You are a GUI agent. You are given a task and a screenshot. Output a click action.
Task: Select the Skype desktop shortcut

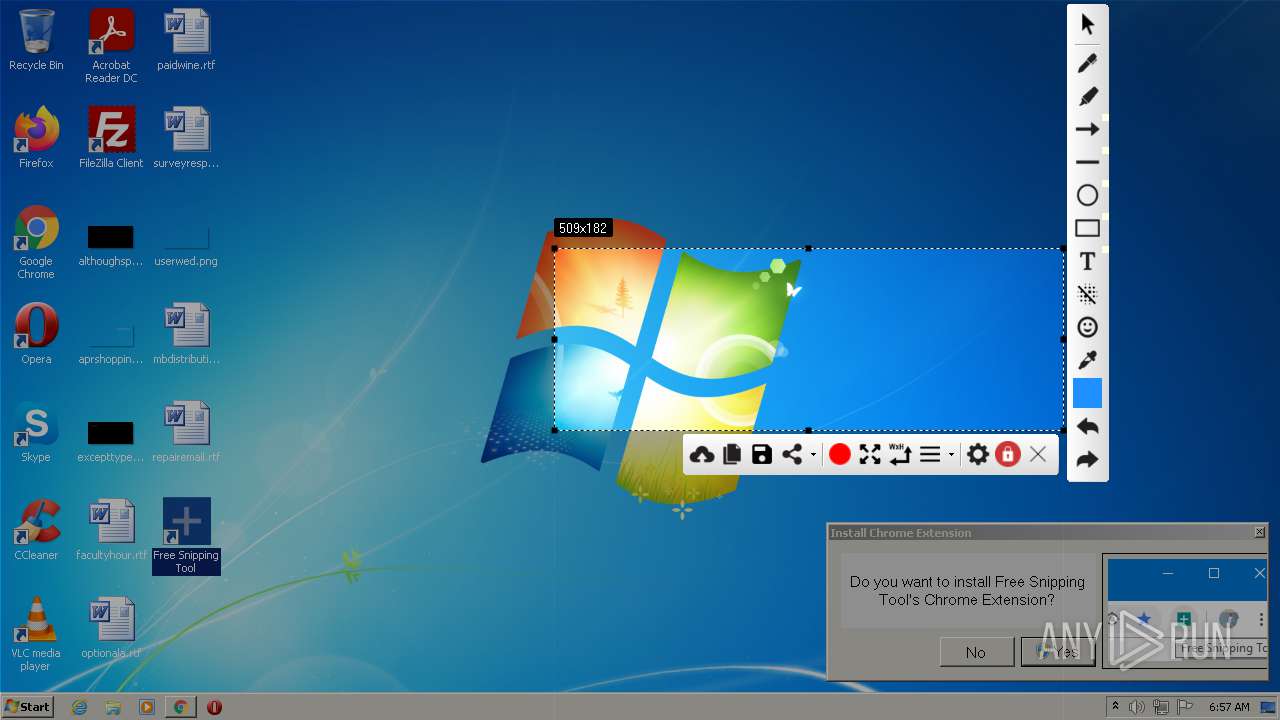point(36,432)
